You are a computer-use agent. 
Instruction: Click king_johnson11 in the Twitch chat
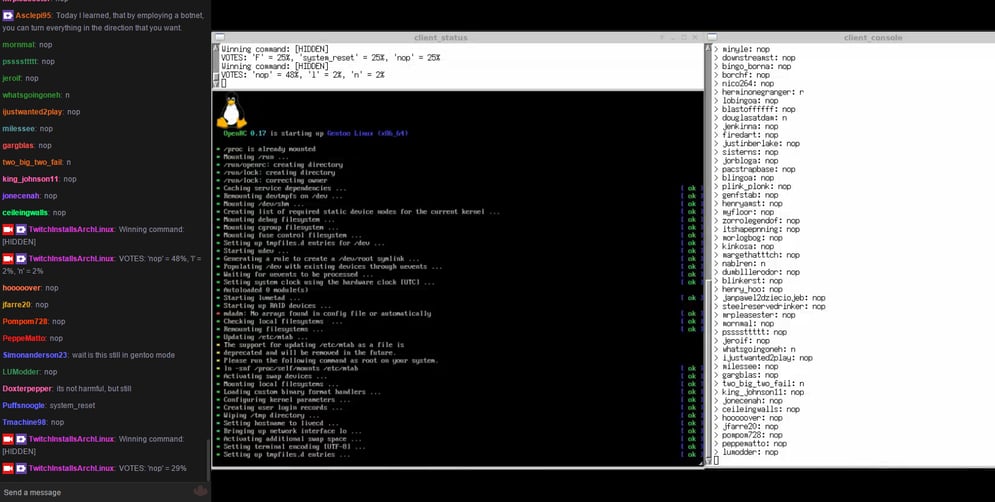(x=30, y=179)
